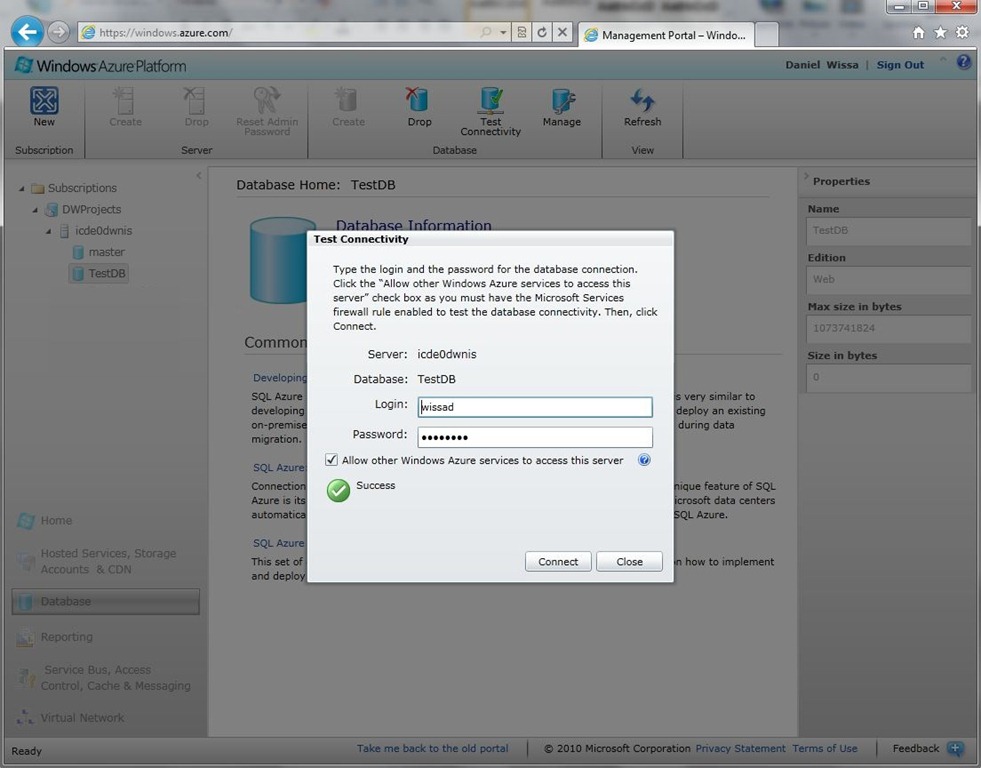Image resolution: width=981 pixels, height=768 pixels.
Task: Click the compatibility view icon in address bar
Action: (522, 33)
